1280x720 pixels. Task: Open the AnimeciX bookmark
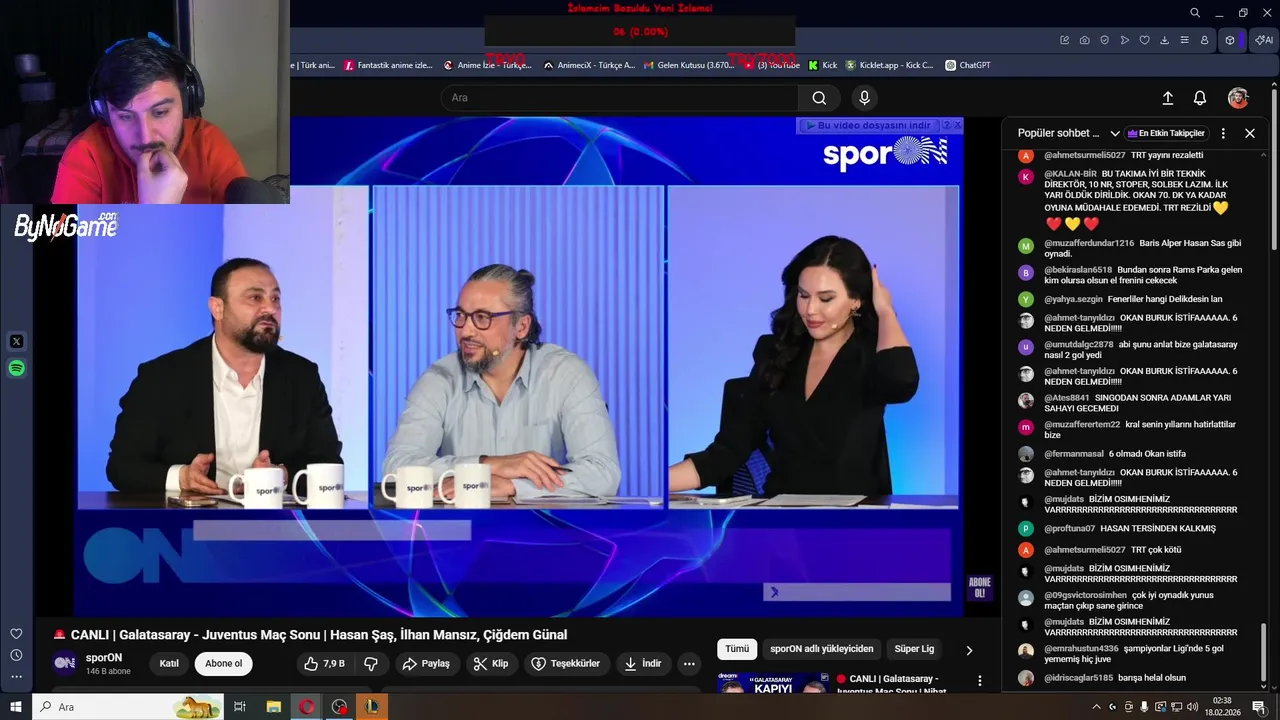(588, 65)
